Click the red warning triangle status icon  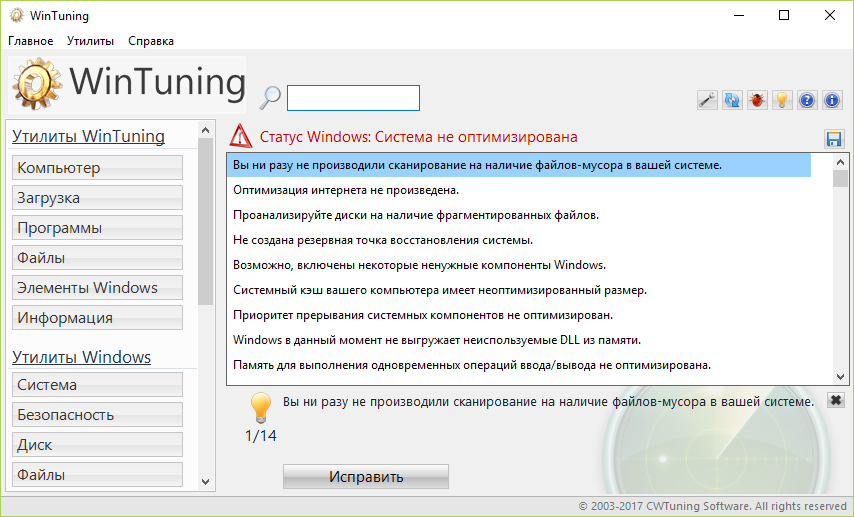pos(241,136)
